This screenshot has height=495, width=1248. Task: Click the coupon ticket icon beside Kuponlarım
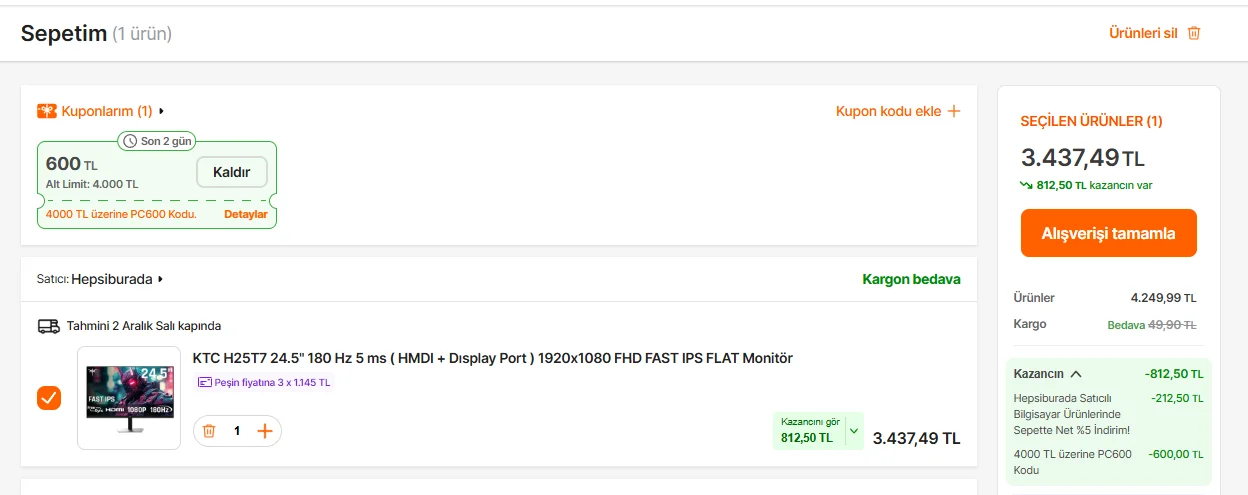click(x=47, y=111)
